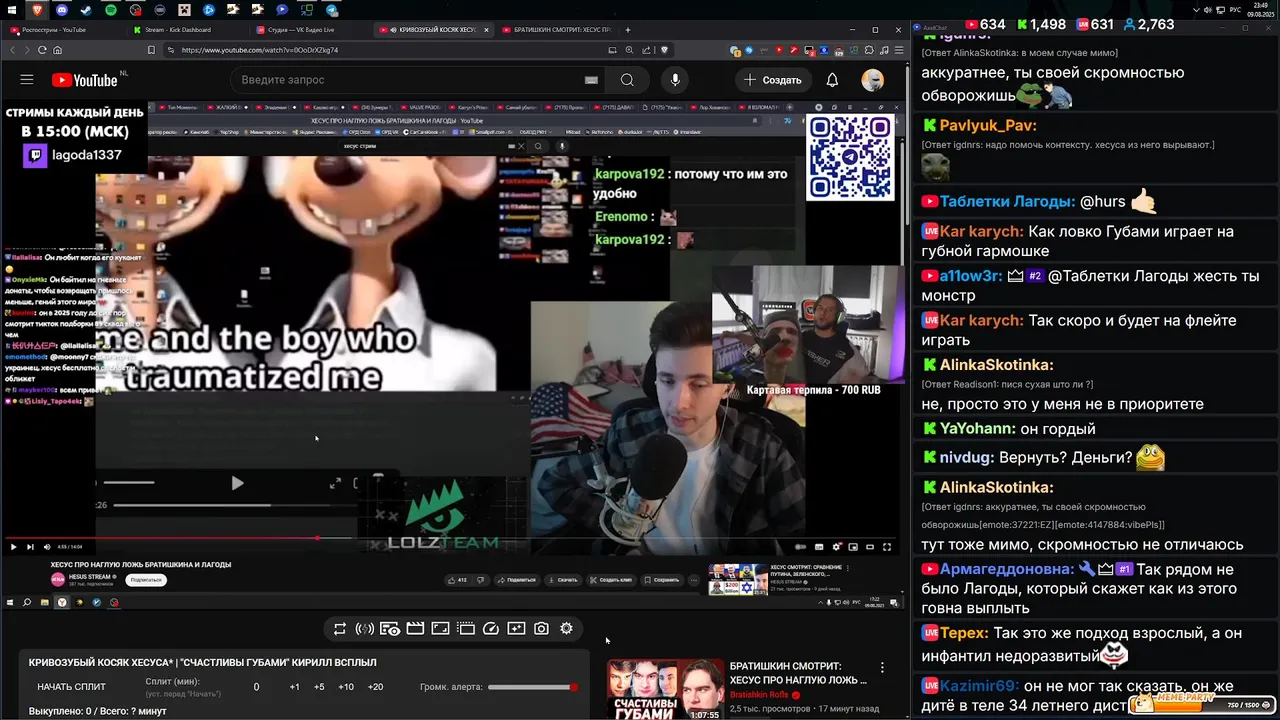This screenshot has height=720, width=1280.
Task: Click the split minutes value field showing 0
Action: (x=256, y=687)
